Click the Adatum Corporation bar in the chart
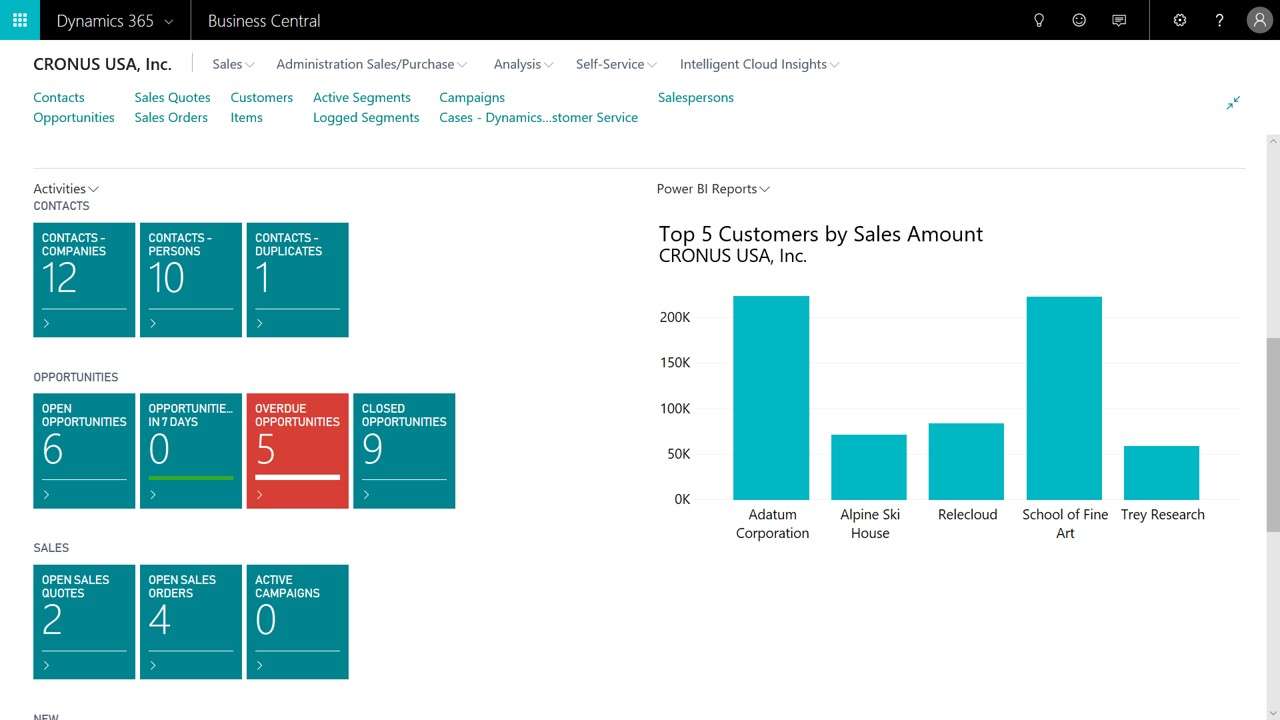Image resolution: width=1280 pixels, height=720 pixels. click(771, 395)
